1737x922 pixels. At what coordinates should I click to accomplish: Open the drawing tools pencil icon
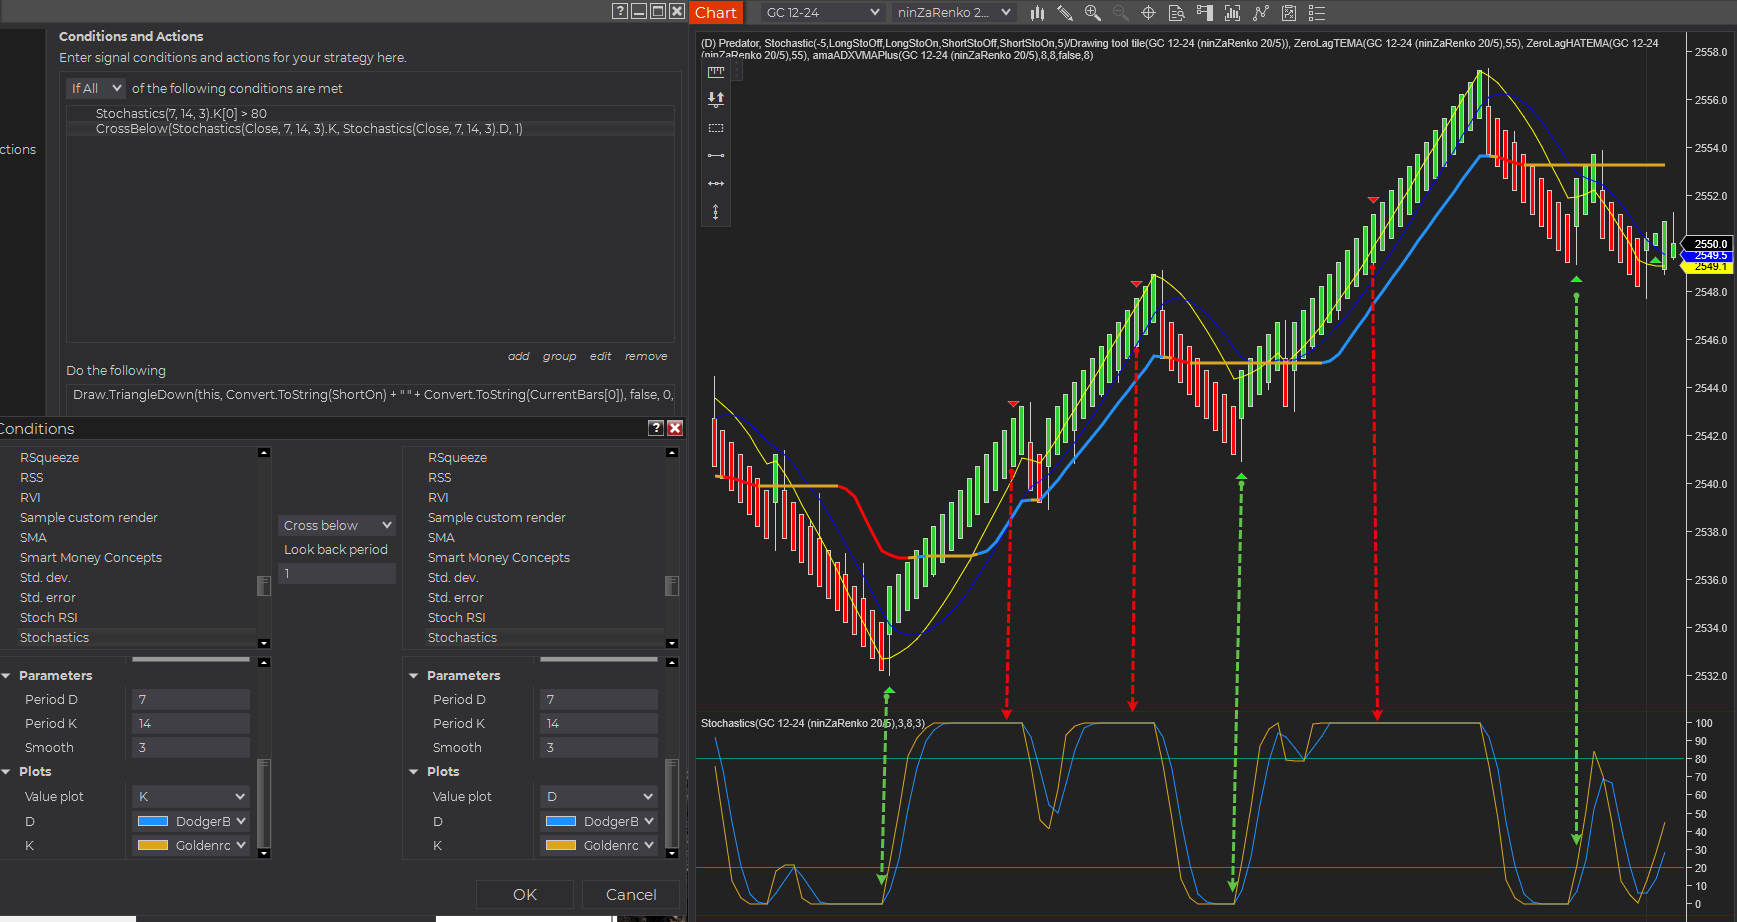tap(1065, 13)
